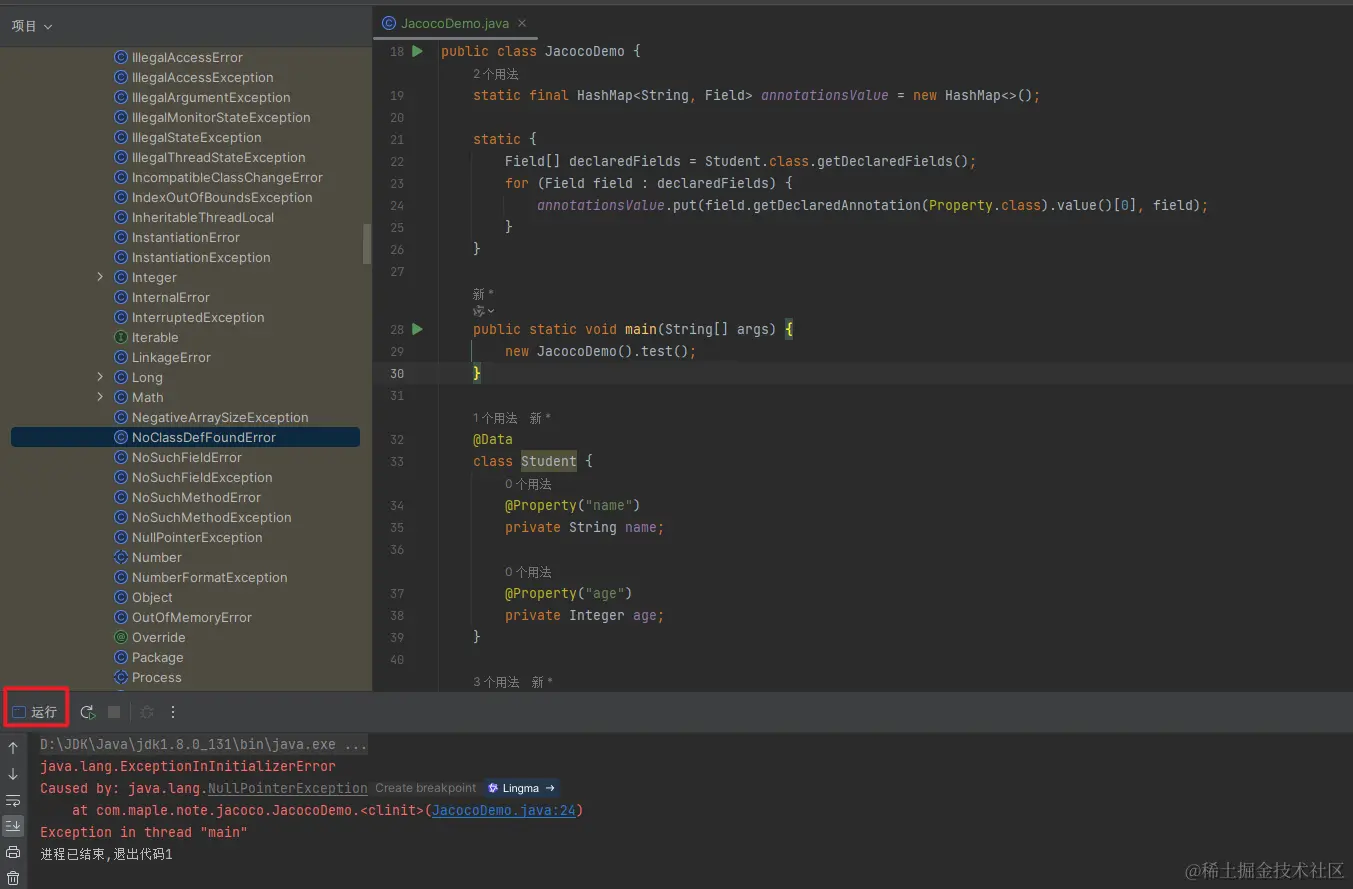Click the Lingma button in console

521,789
